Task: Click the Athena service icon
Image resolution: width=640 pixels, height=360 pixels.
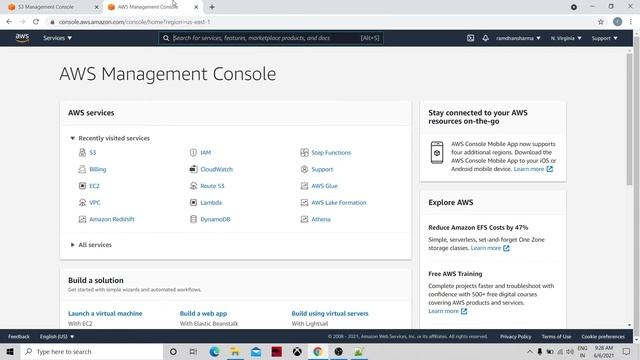Action: pyautogui.click(x=304, y=220)
